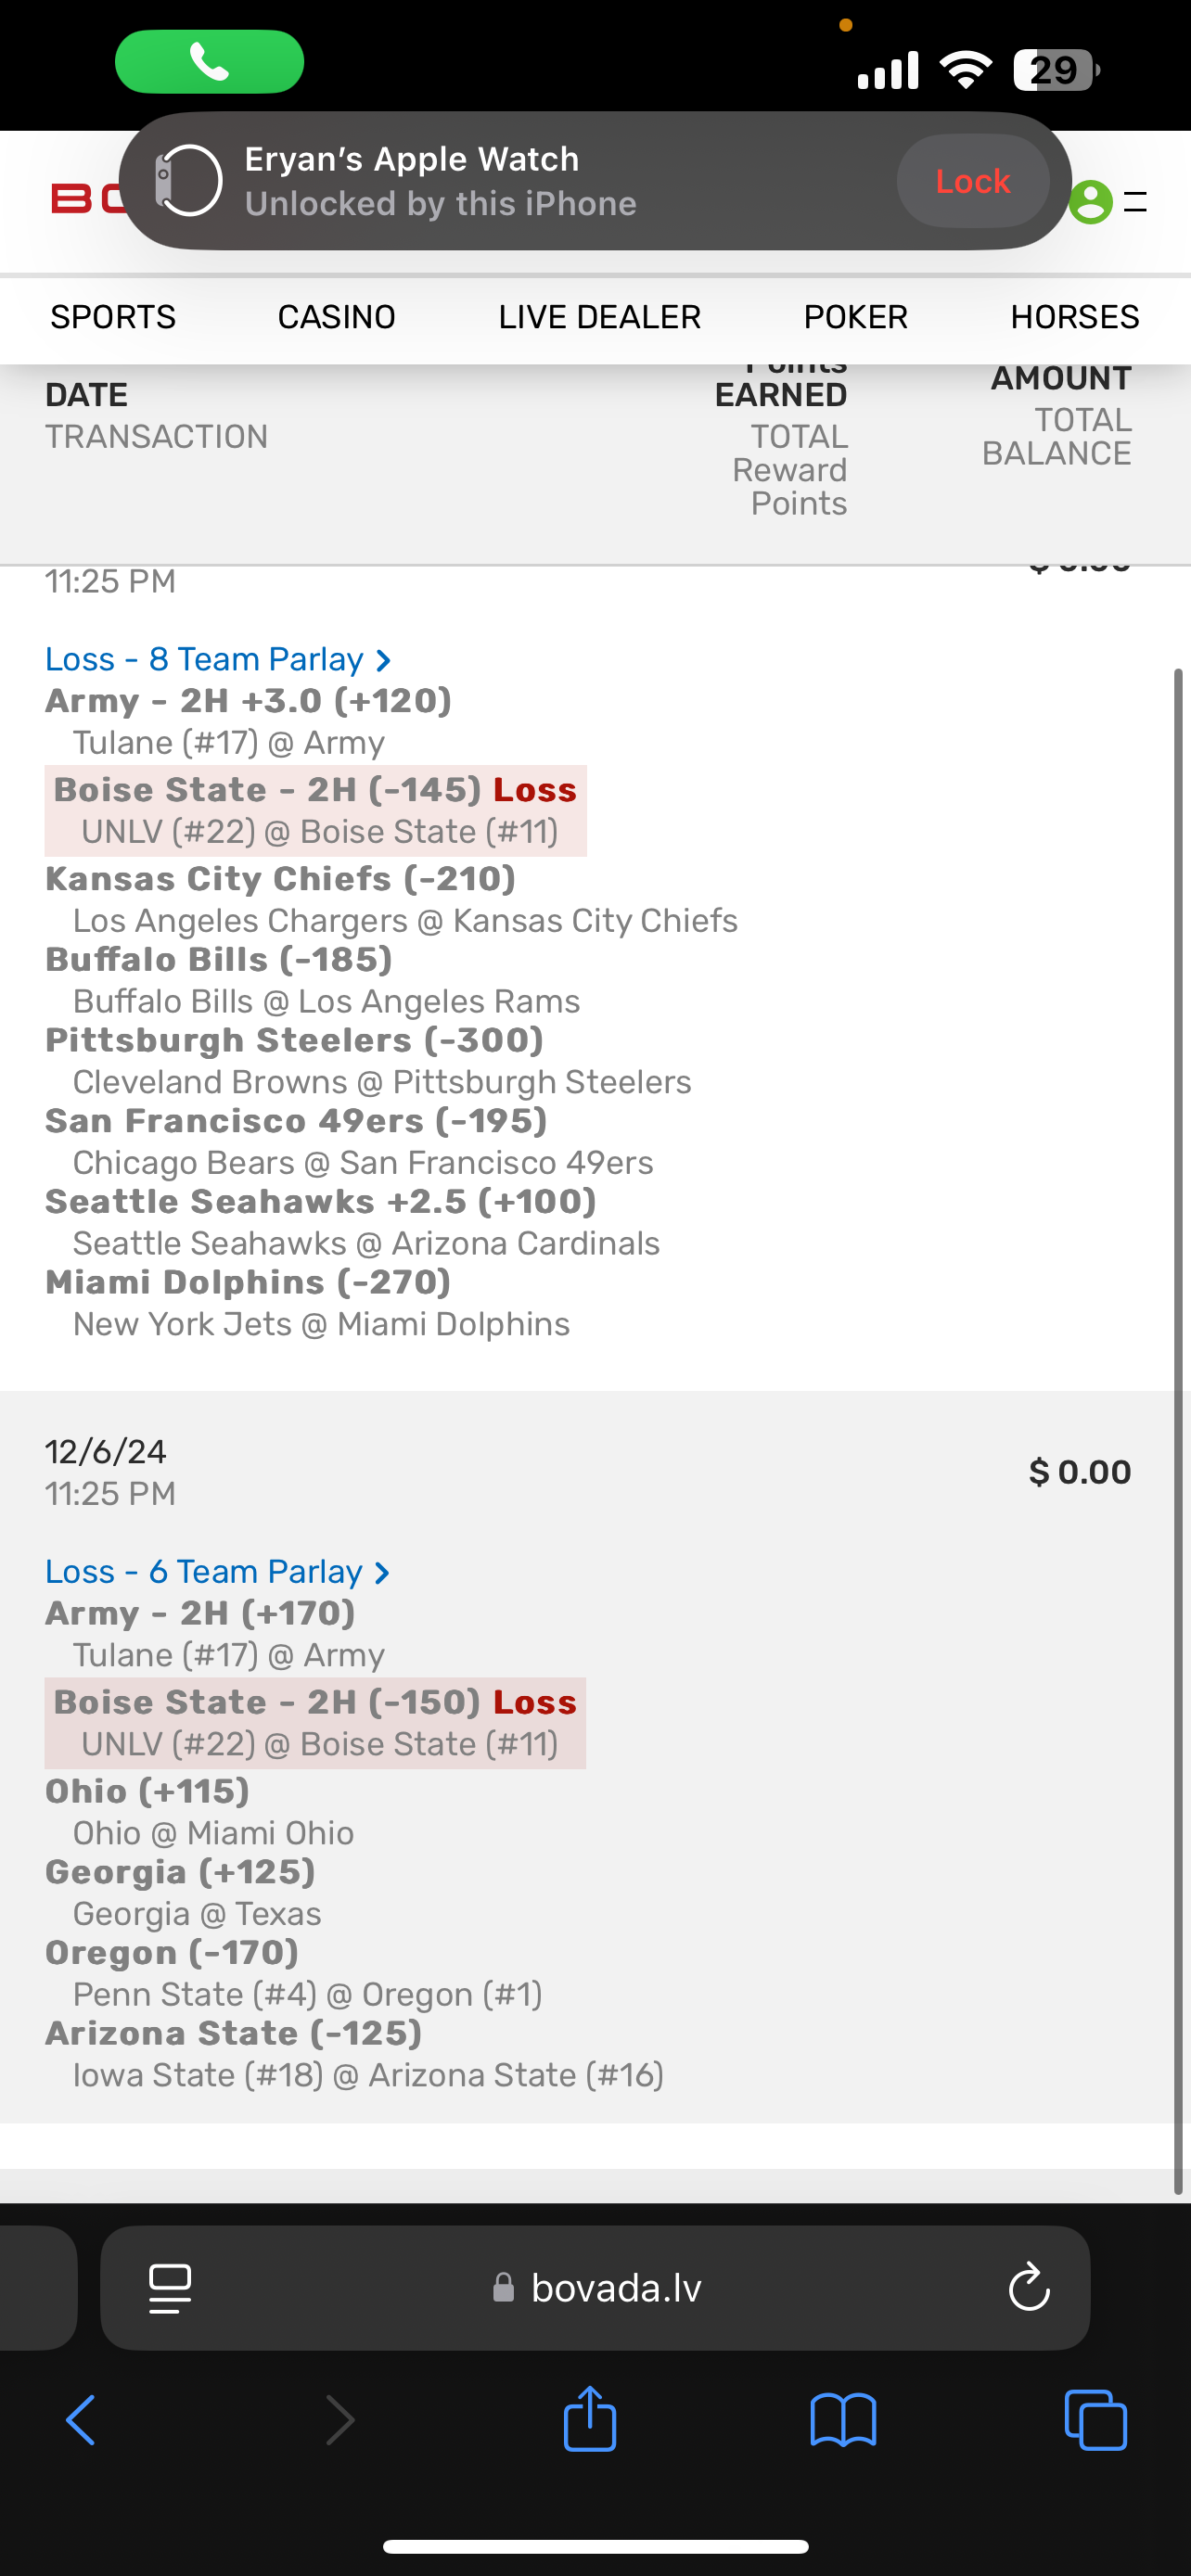
Task: Expand the Loss - 6 Team Parlay details
Action: (218, 1572)
